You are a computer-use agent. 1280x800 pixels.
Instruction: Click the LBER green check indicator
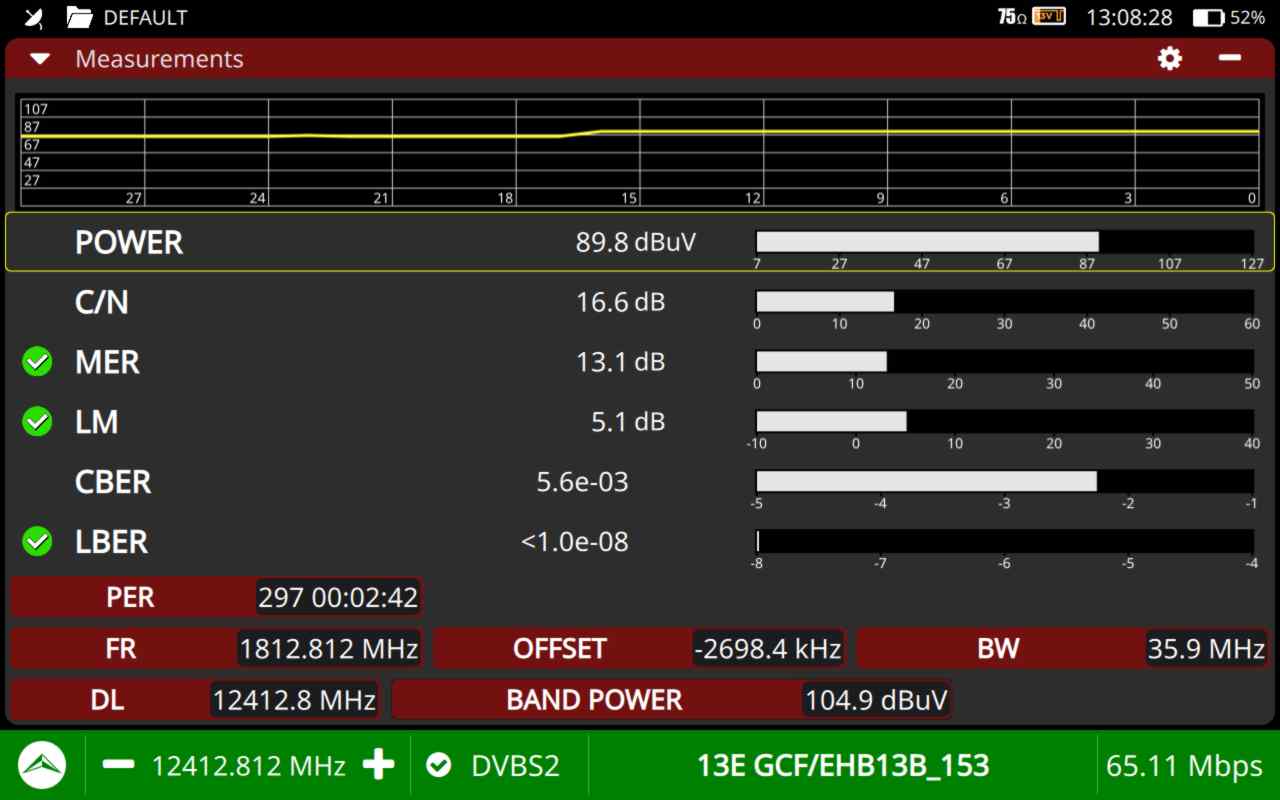(37, 542)
